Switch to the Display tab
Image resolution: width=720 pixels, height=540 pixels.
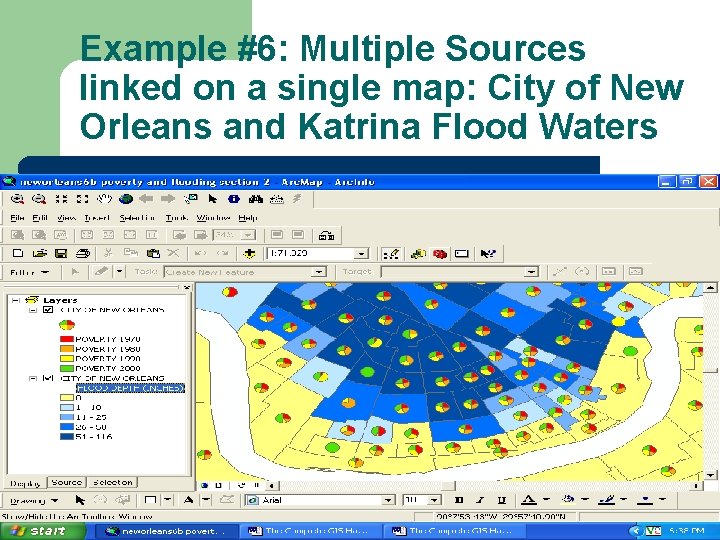[x=25, y=483]
